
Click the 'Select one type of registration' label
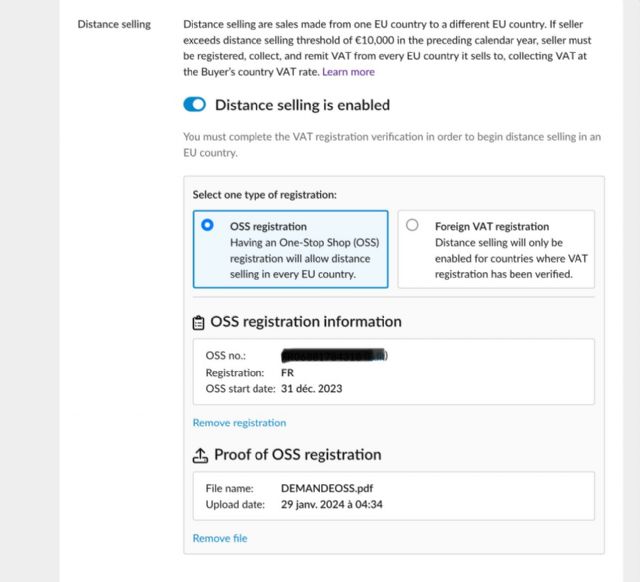click(264, 194)
